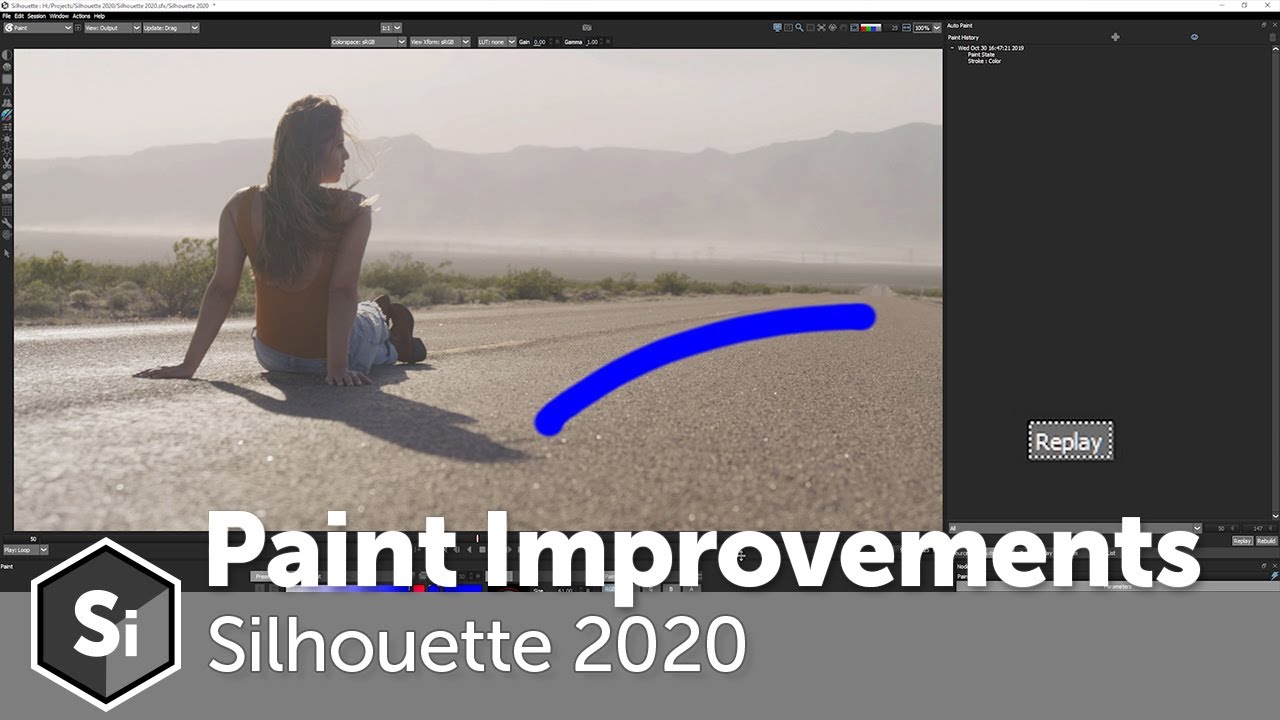Toggle the crosshair overlay icon in the viewer toolbar
Viewport: 1280px width, 720px height.
tap(821, 28)
